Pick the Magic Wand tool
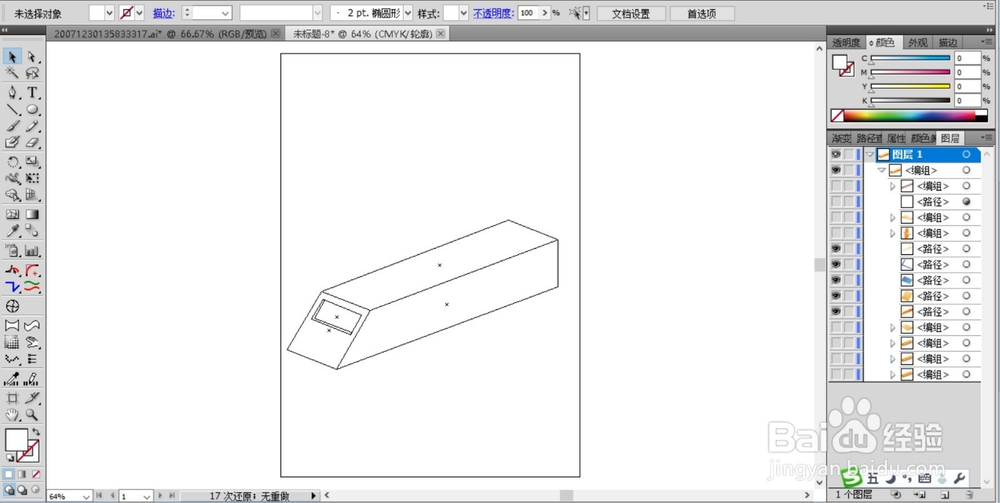 [x=12, y=73]
